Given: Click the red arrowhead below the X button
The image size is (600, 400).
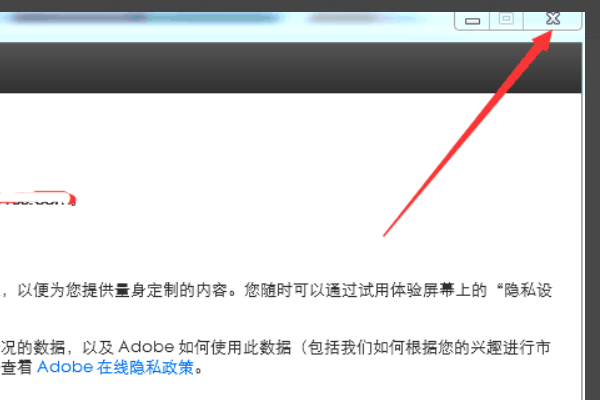Looking at the screenshot, I should coord(542,40).
